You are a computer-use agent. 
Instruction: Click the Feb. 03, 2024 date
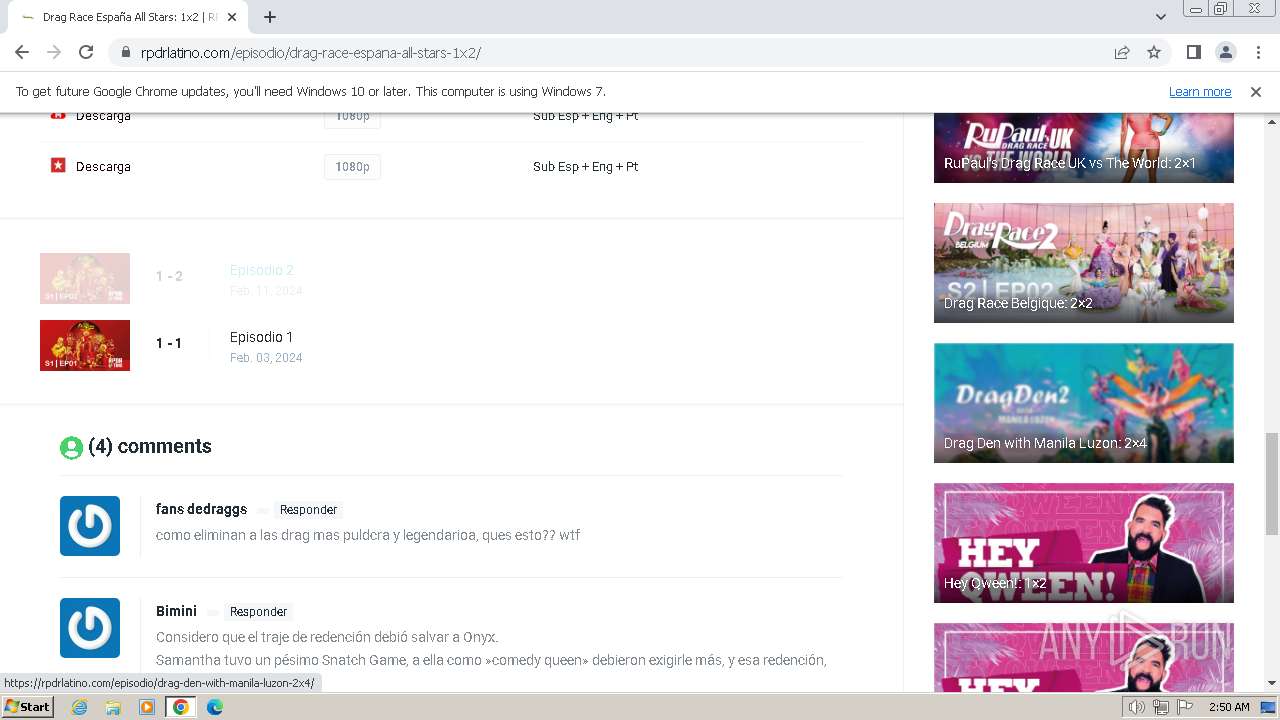[266, 358]
